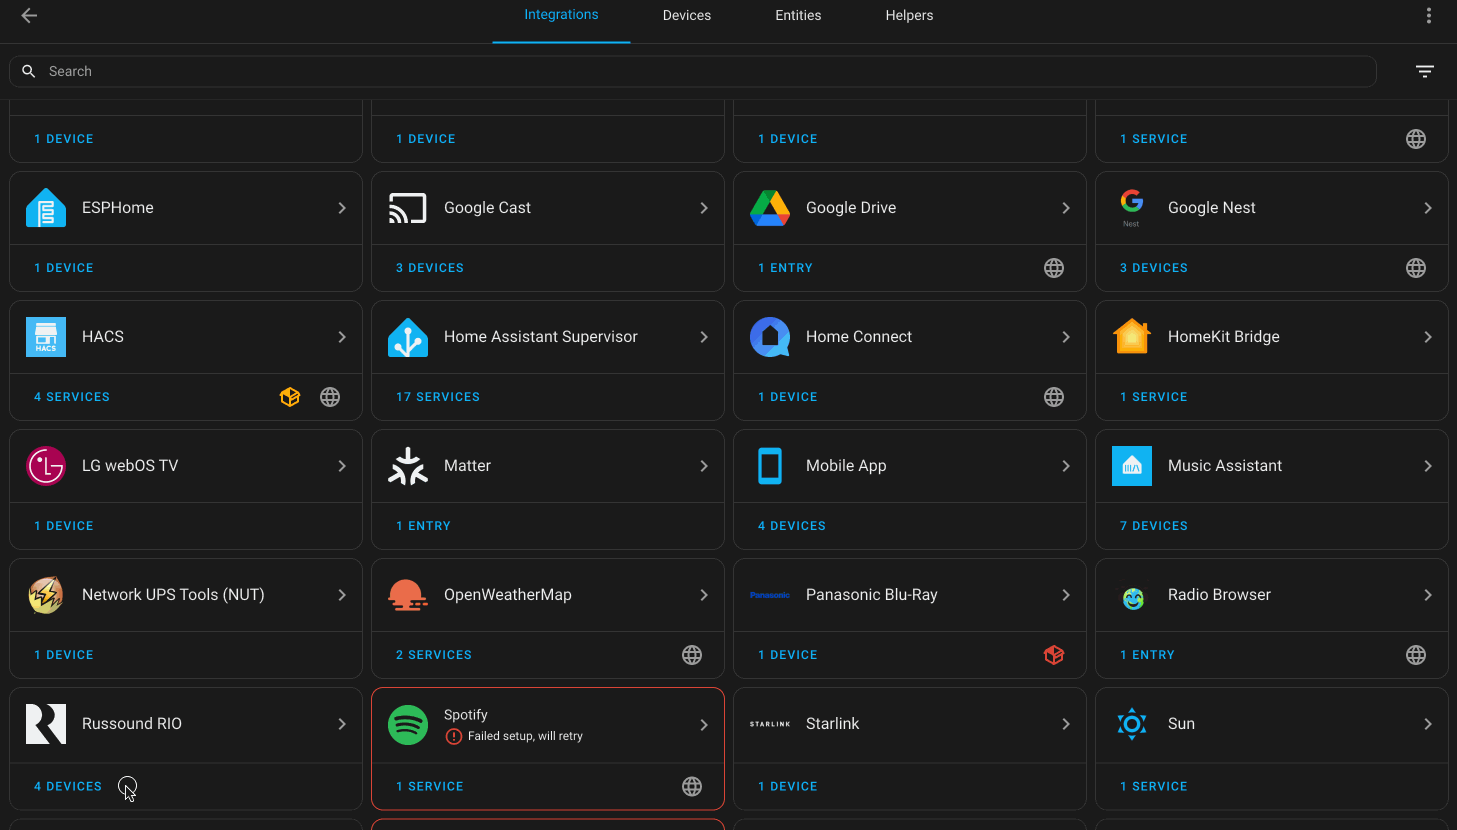Switch to the Helpers tab
The image size is (1457, 830).
tap(909, 15)
